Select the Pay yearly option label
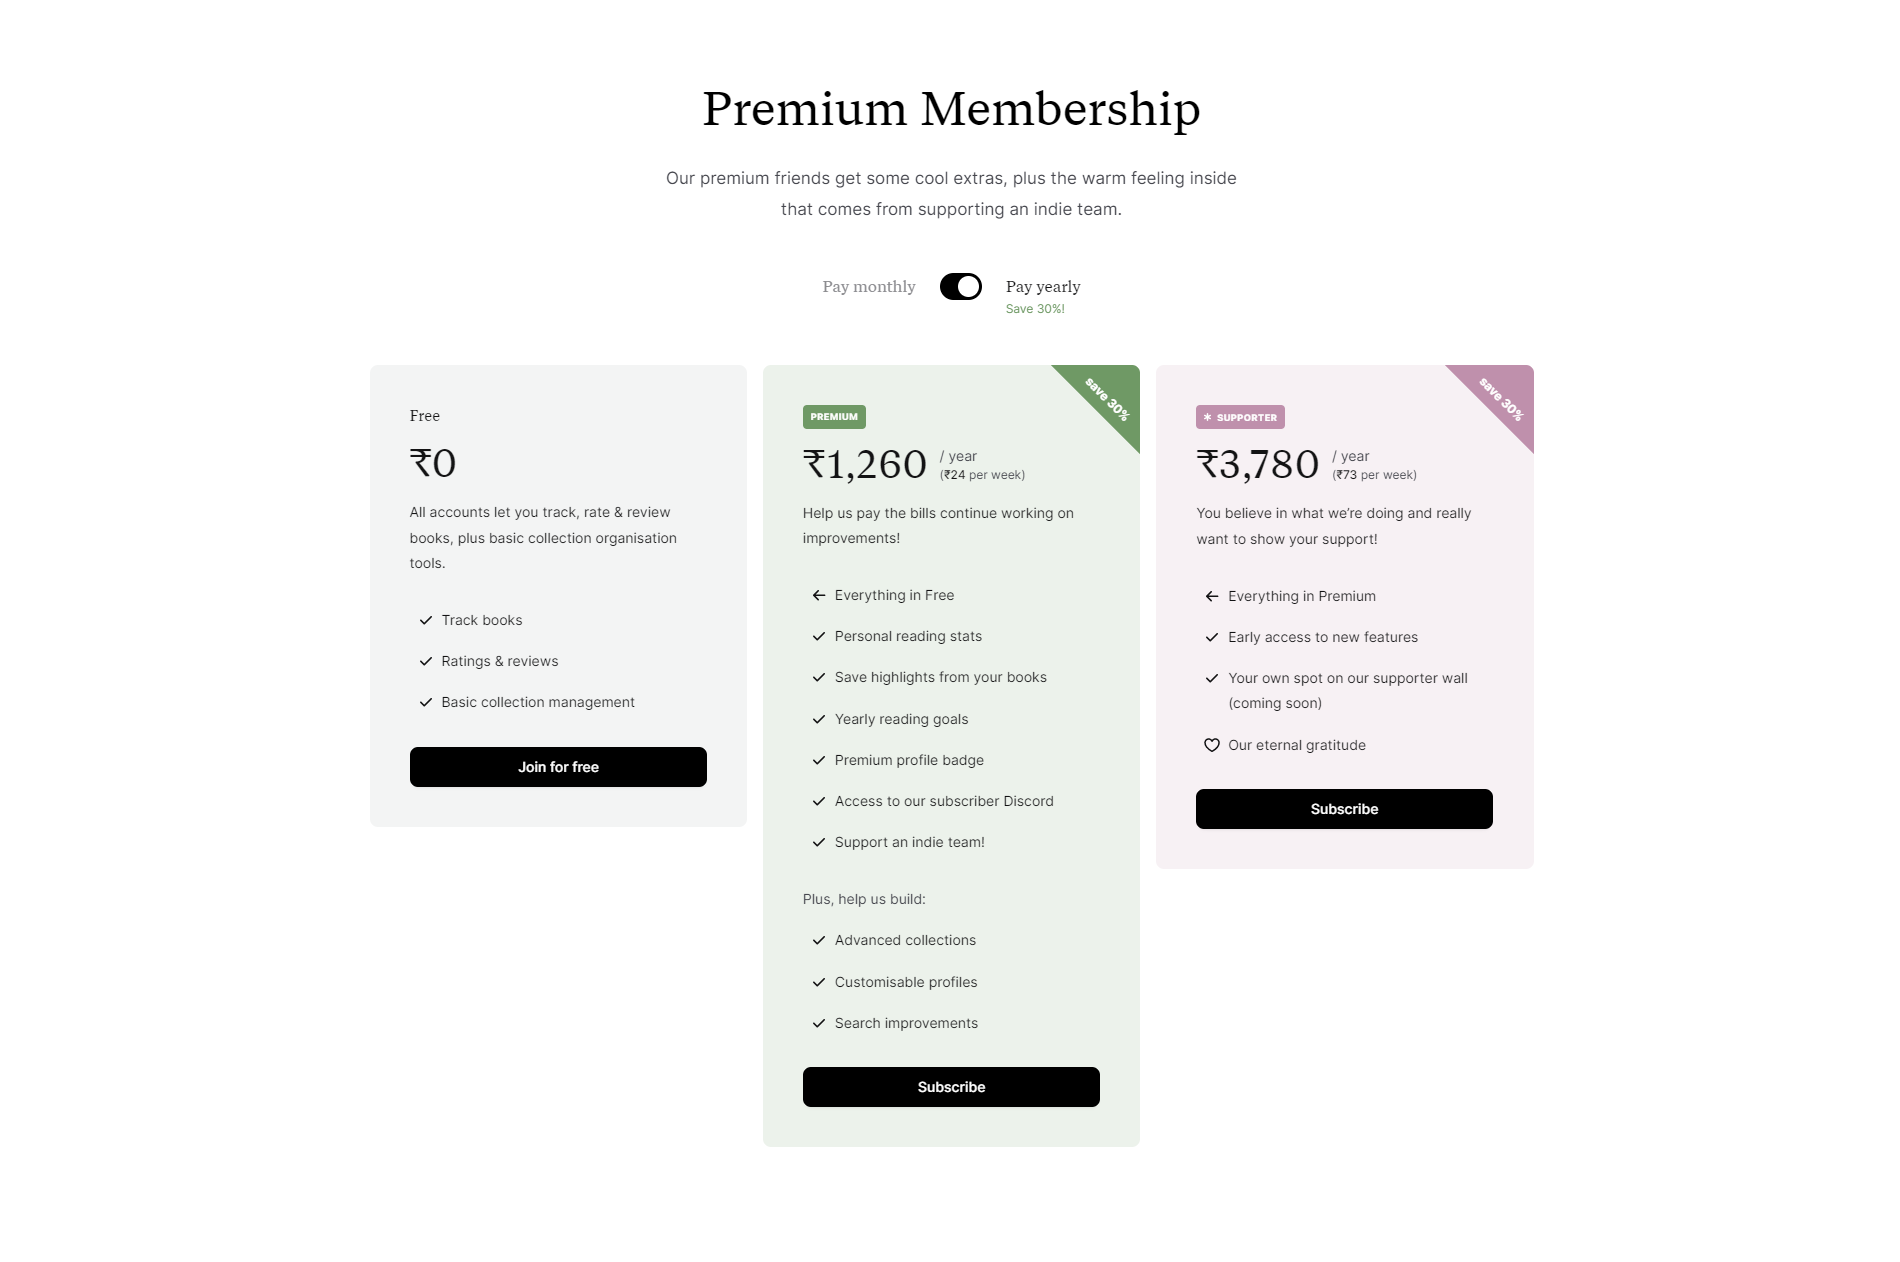This screenshot has width=1900, height=1262. 1042,287
